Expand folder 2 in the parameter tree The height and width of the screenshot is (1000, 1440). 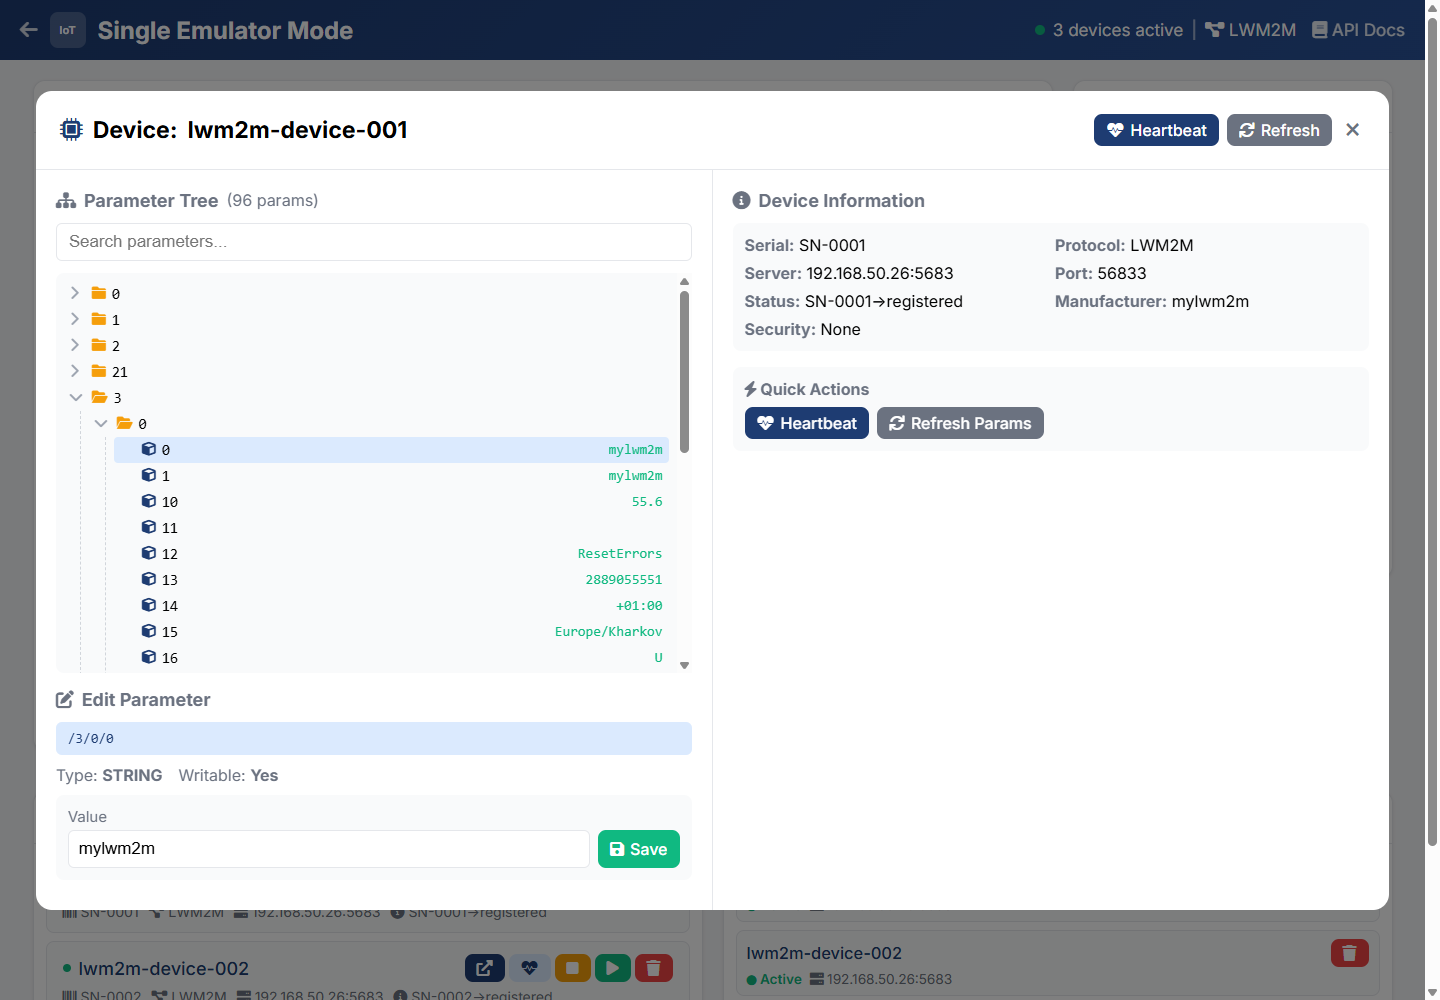click(75, 345)
